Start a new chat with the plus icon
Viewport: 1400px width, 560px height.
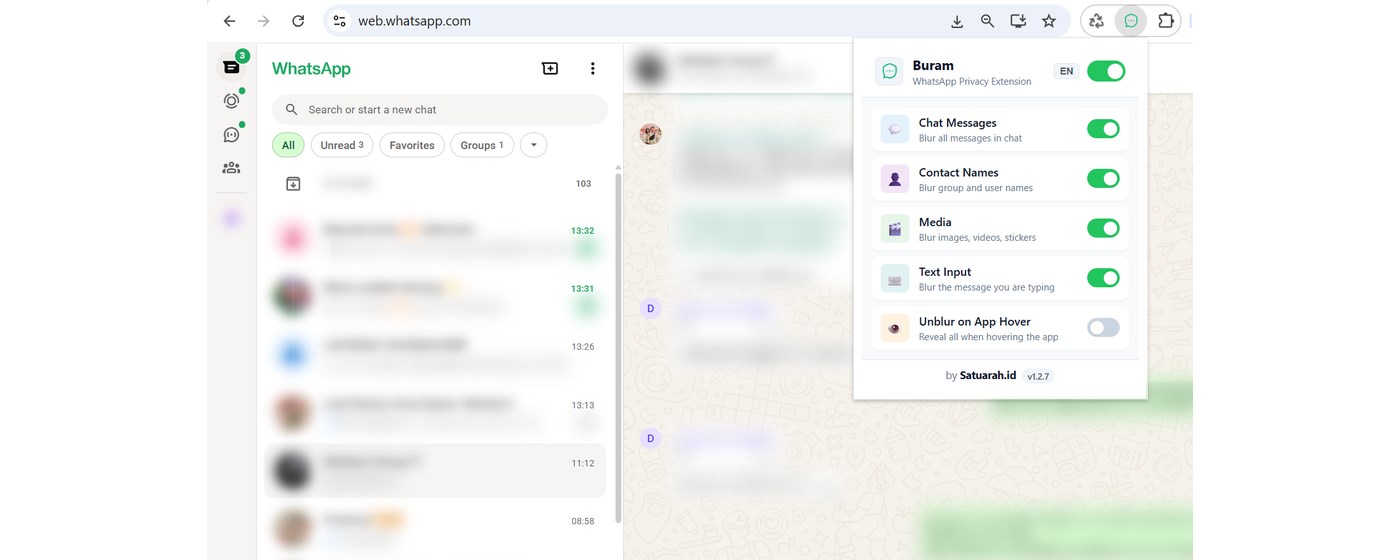550,68
